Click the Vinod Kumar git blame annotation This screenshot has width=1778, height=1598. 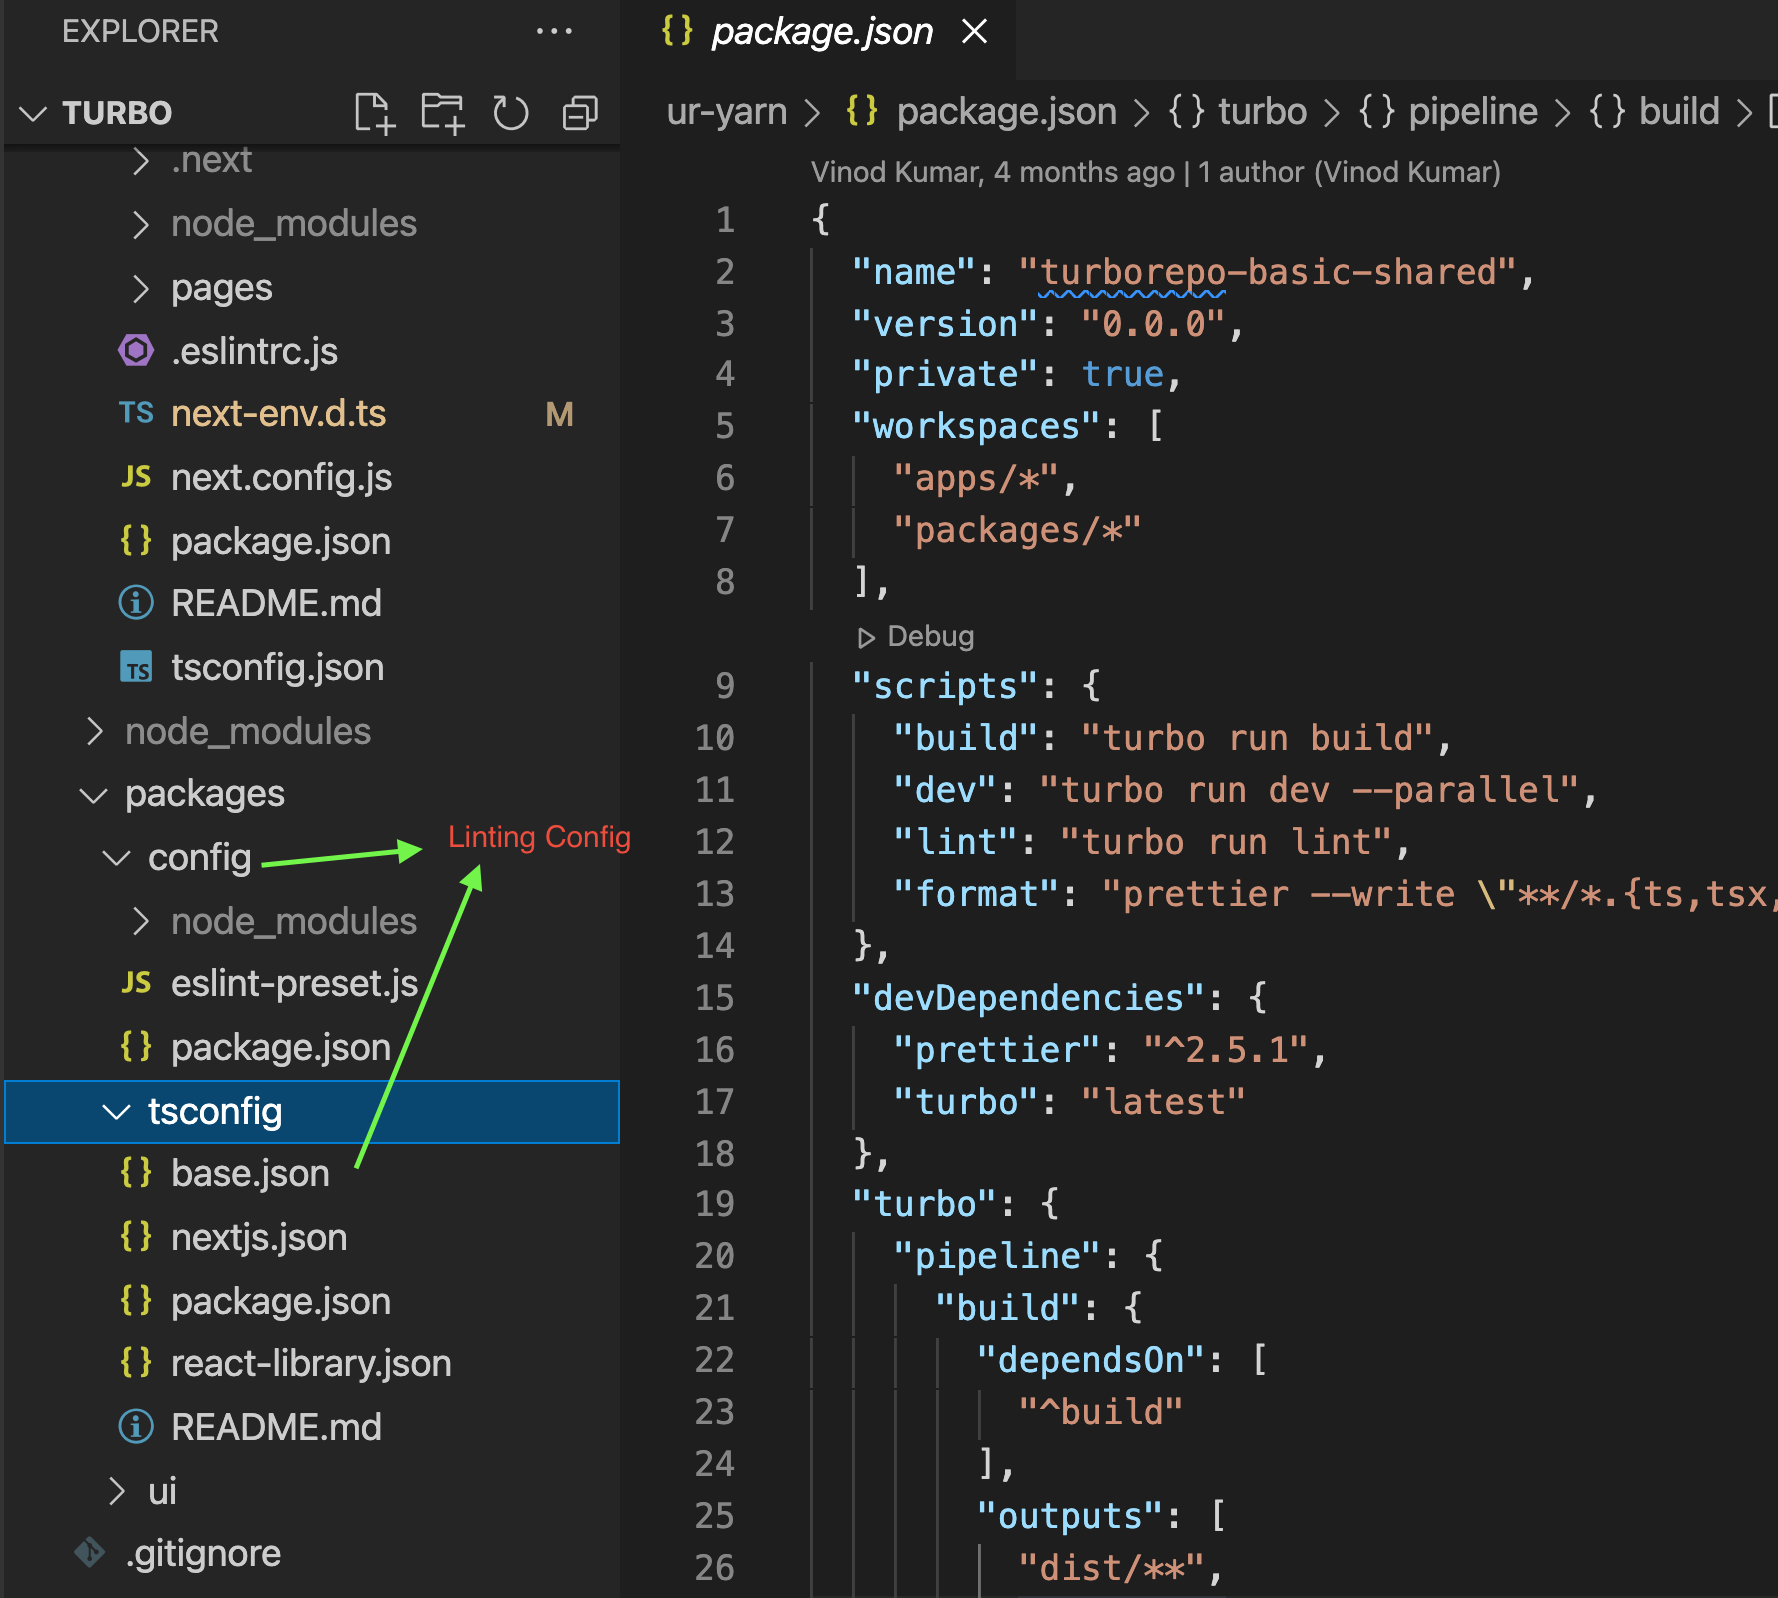[1156, 172]
